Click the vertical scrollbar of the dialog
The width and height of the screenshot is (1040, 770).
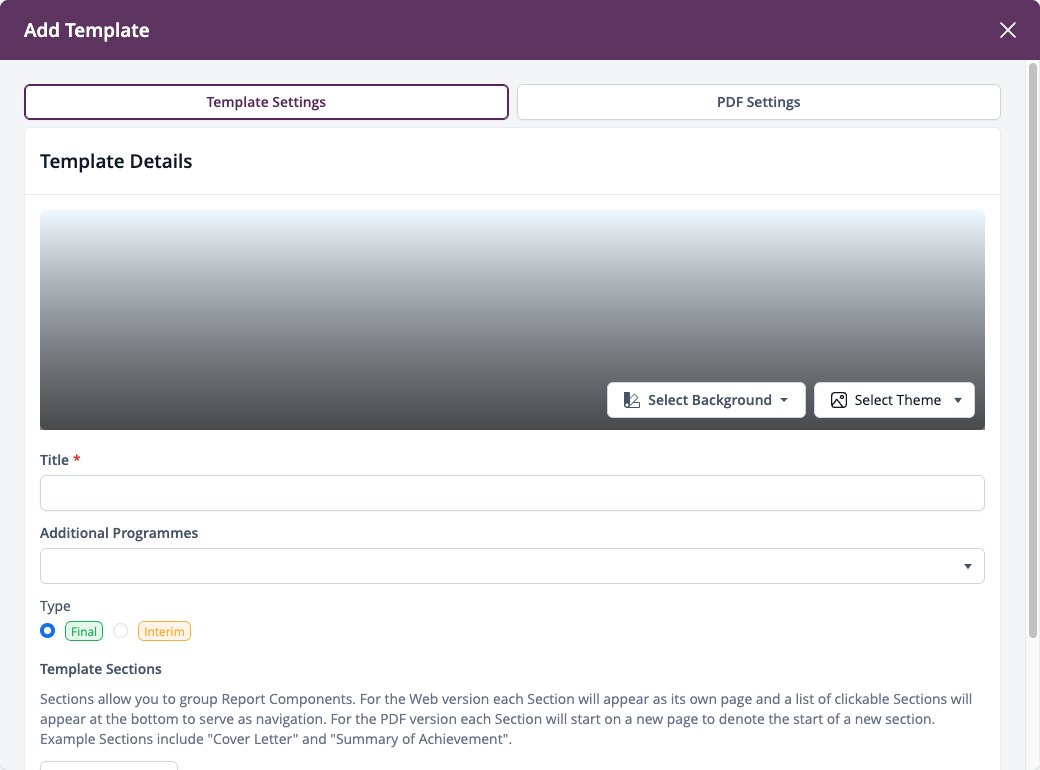1033,350
